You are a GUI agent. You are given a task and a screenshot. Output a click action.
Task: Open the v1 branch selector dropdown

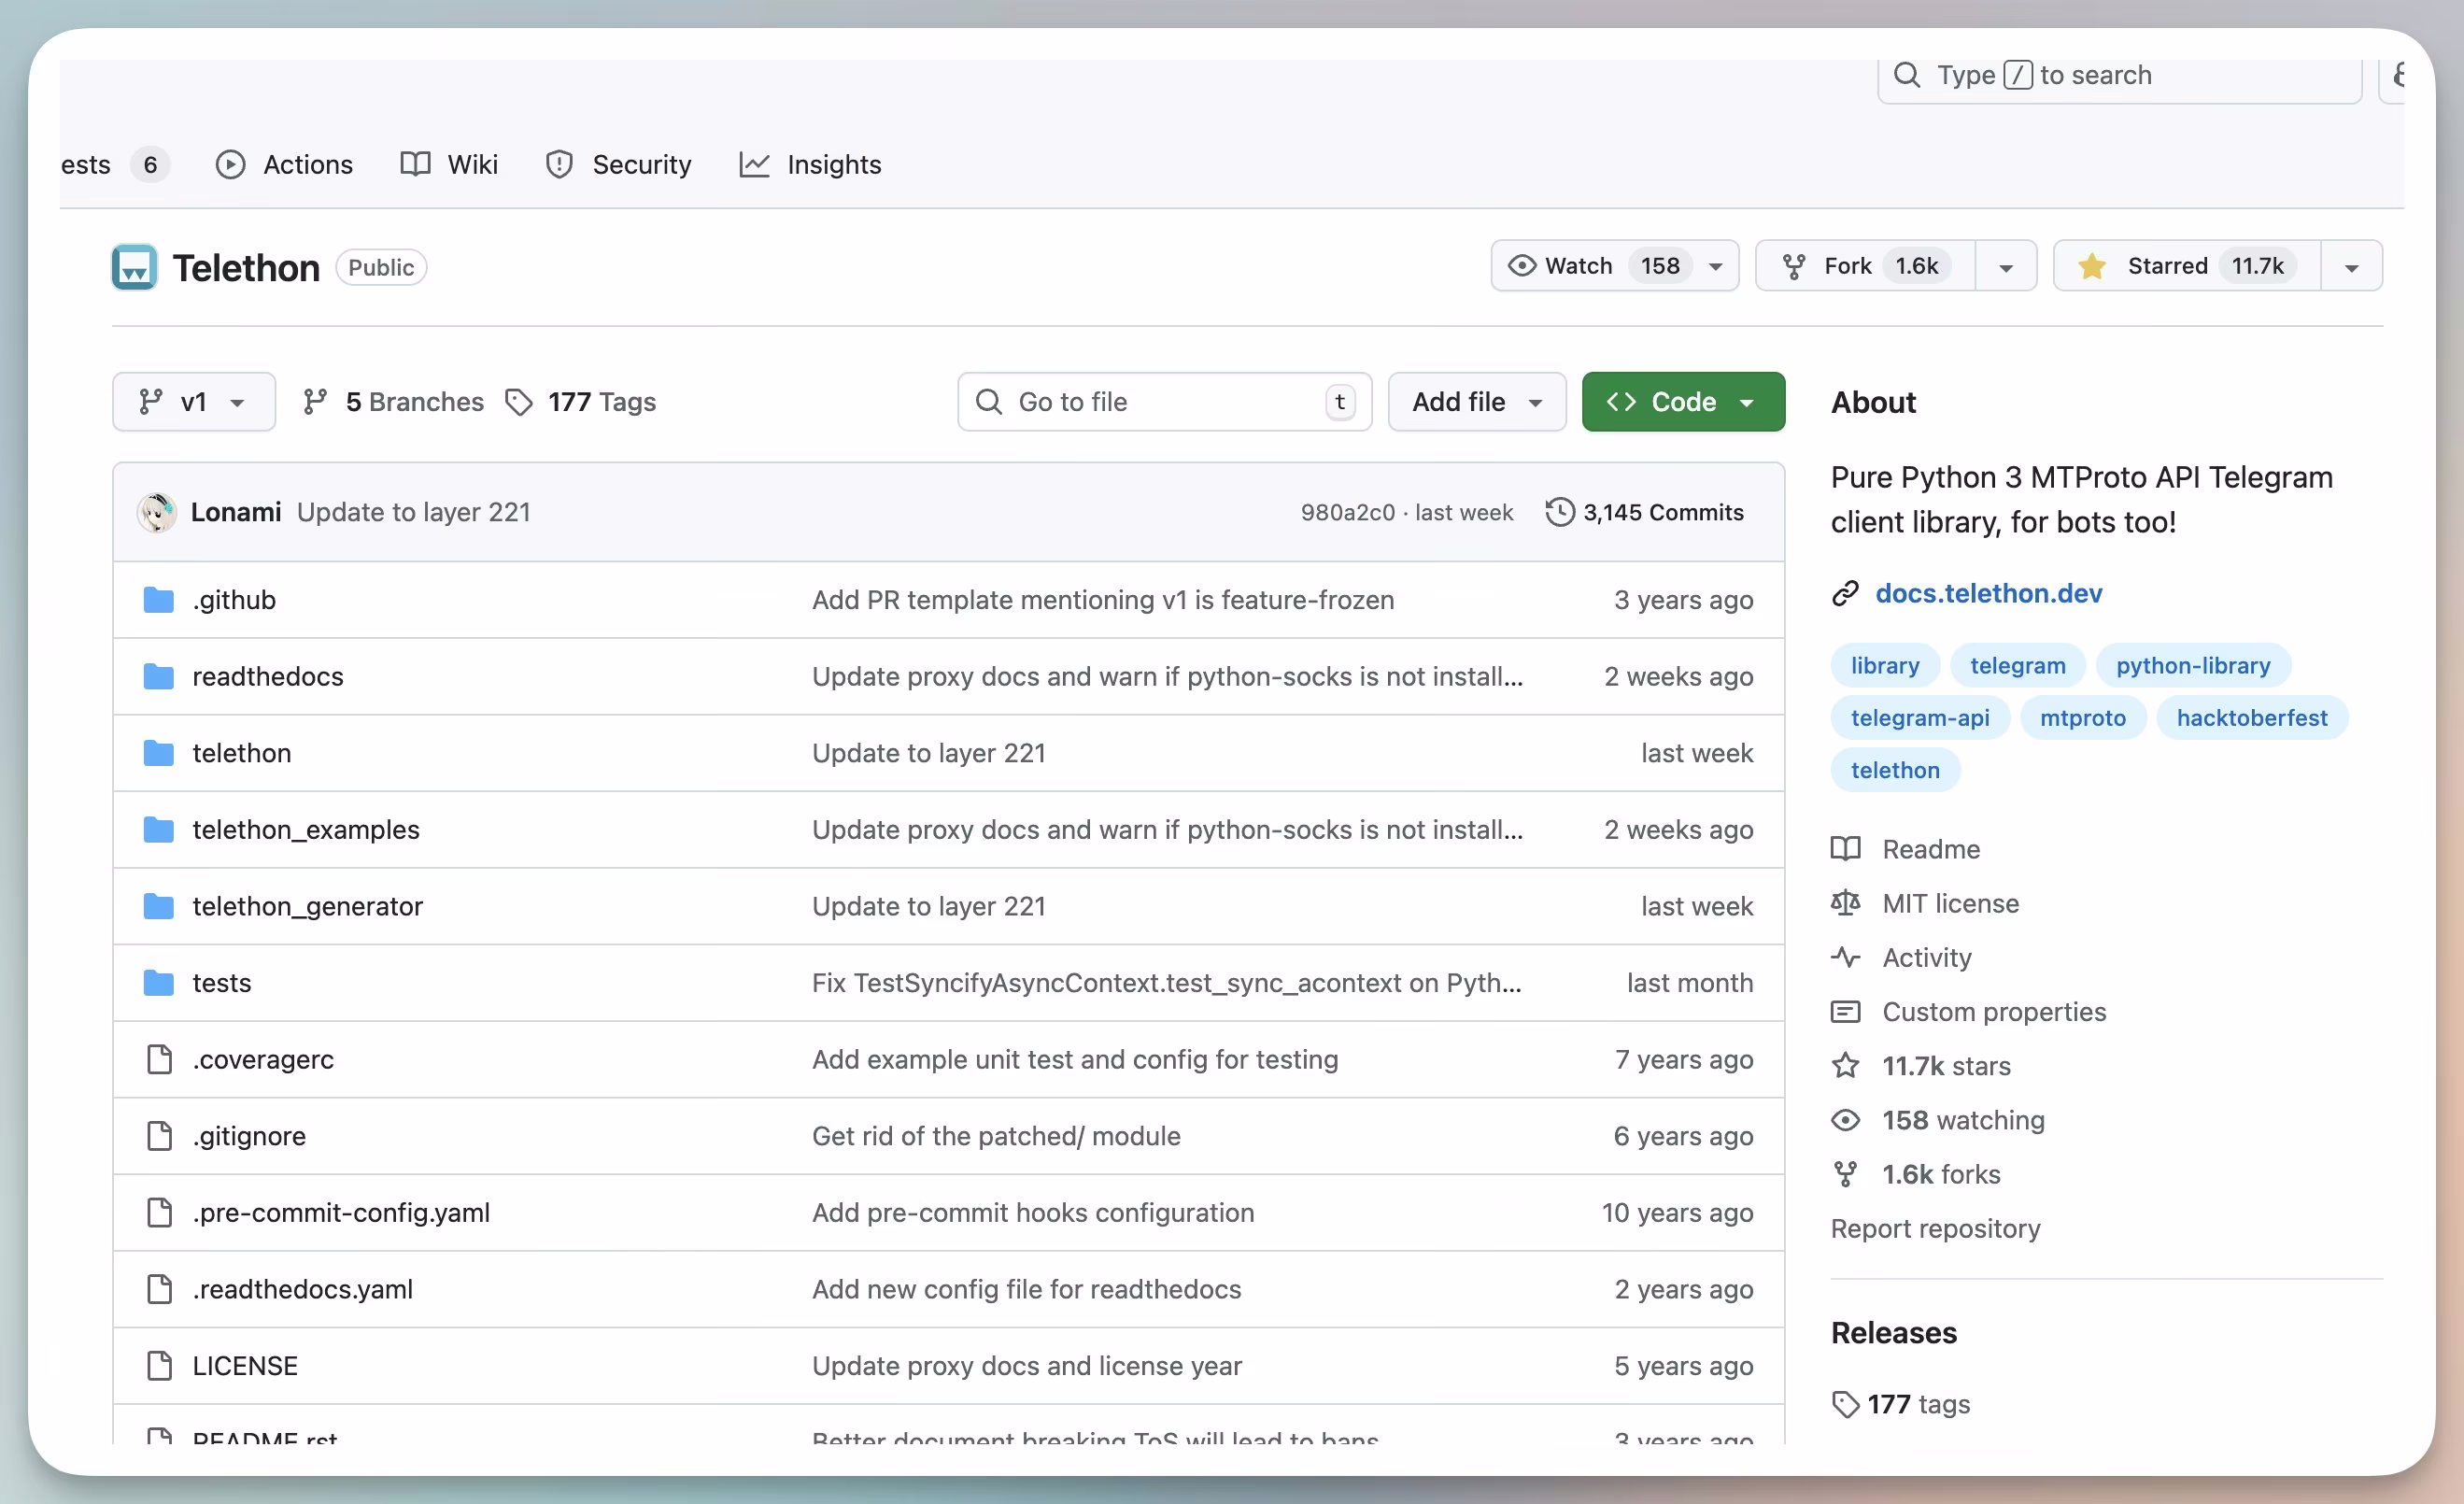[193, 402]
